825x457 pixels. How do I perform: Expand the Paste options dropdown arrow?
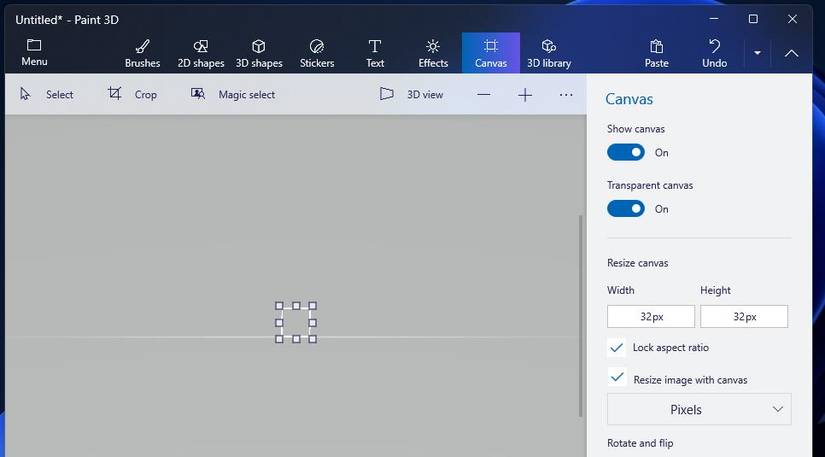click(757, 53)
